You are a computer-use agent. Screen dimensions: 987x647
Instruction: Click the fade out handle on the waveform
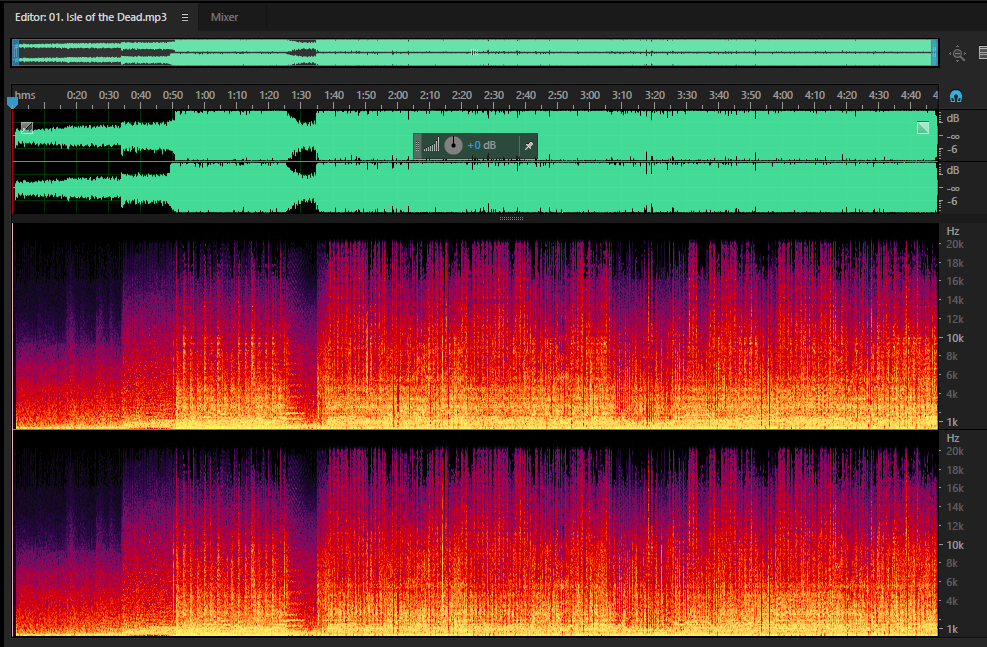click(923, 128)
